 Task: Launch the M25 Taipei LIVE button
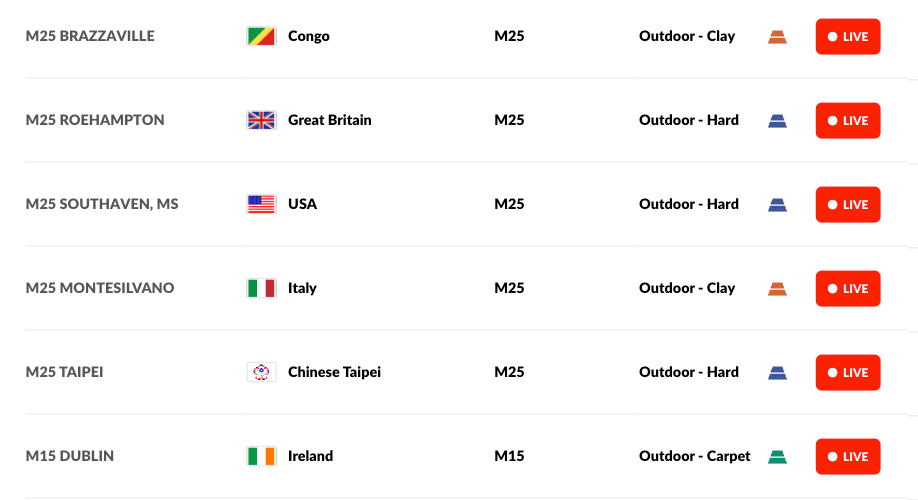[847, 373]
